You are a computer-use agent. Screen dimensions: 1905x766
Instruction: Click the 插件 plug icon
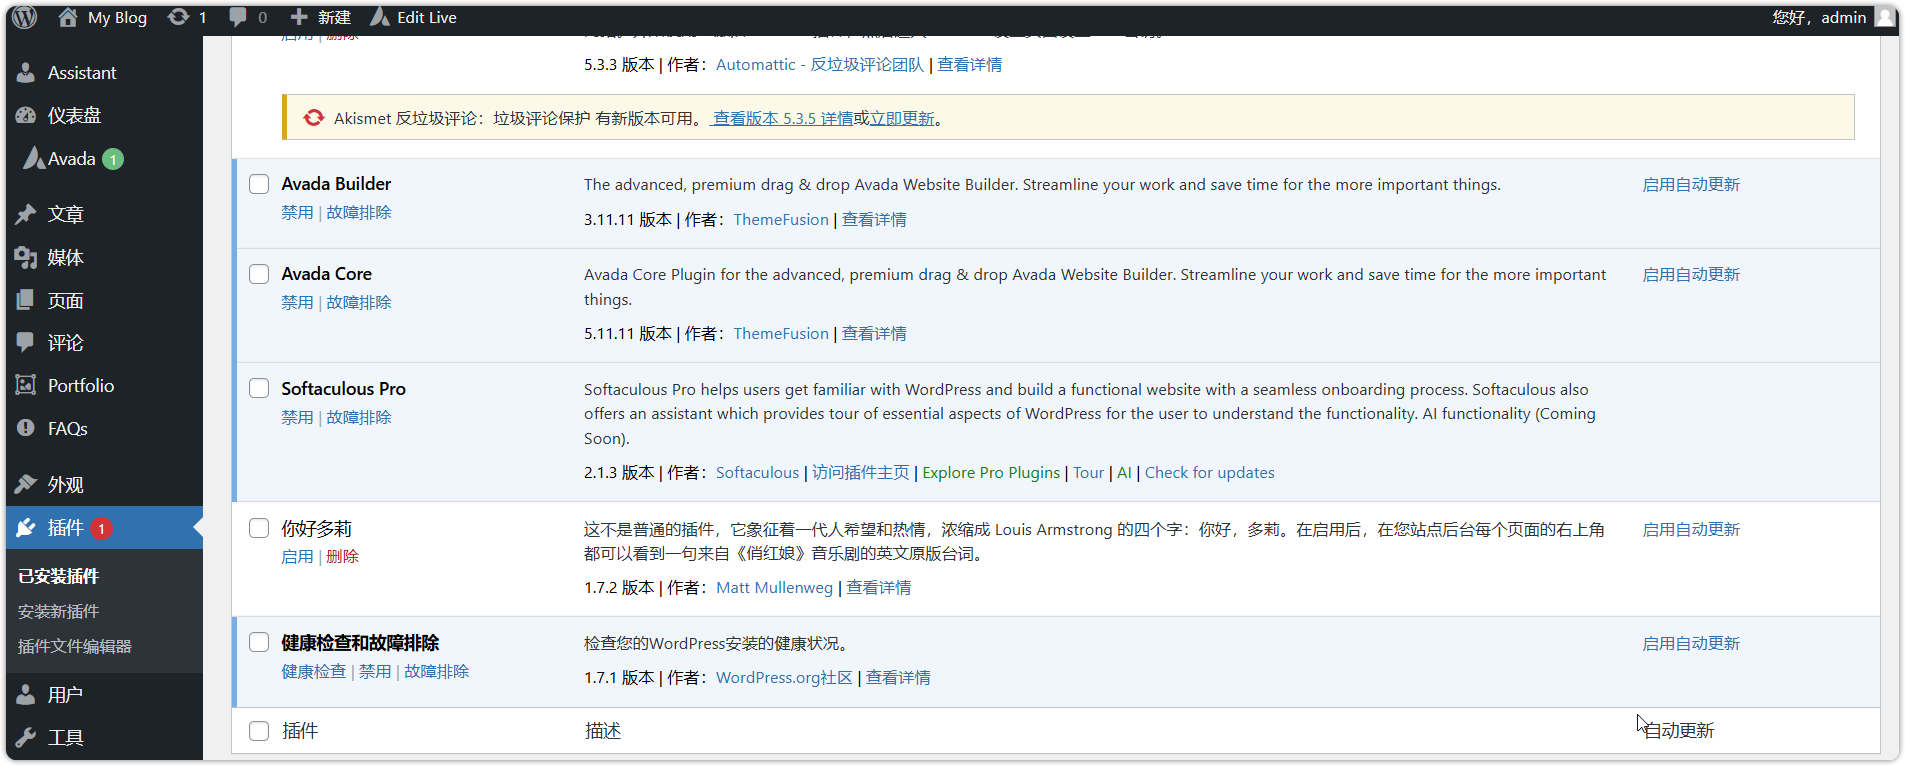(26, 528)
